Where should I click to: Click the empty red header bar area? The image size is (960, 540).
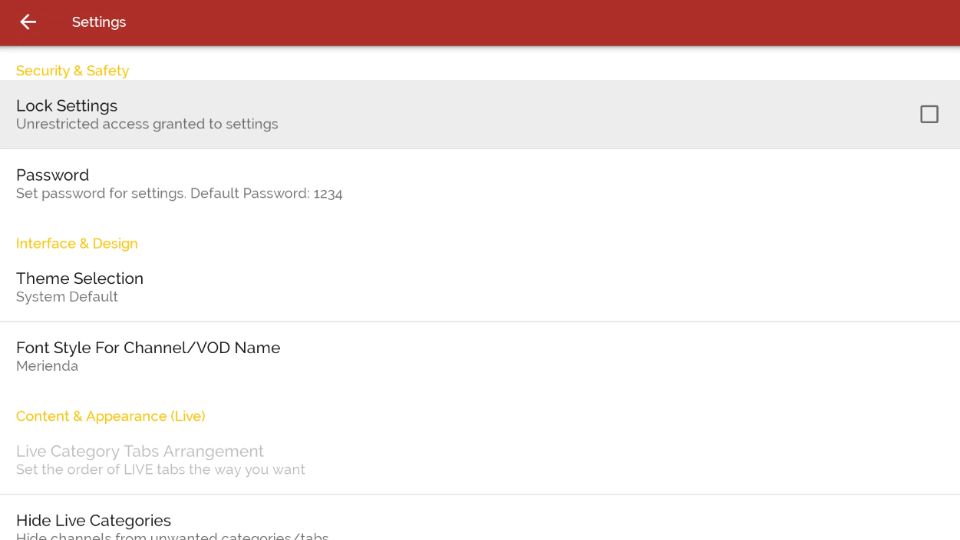click(x=539, y=23)
